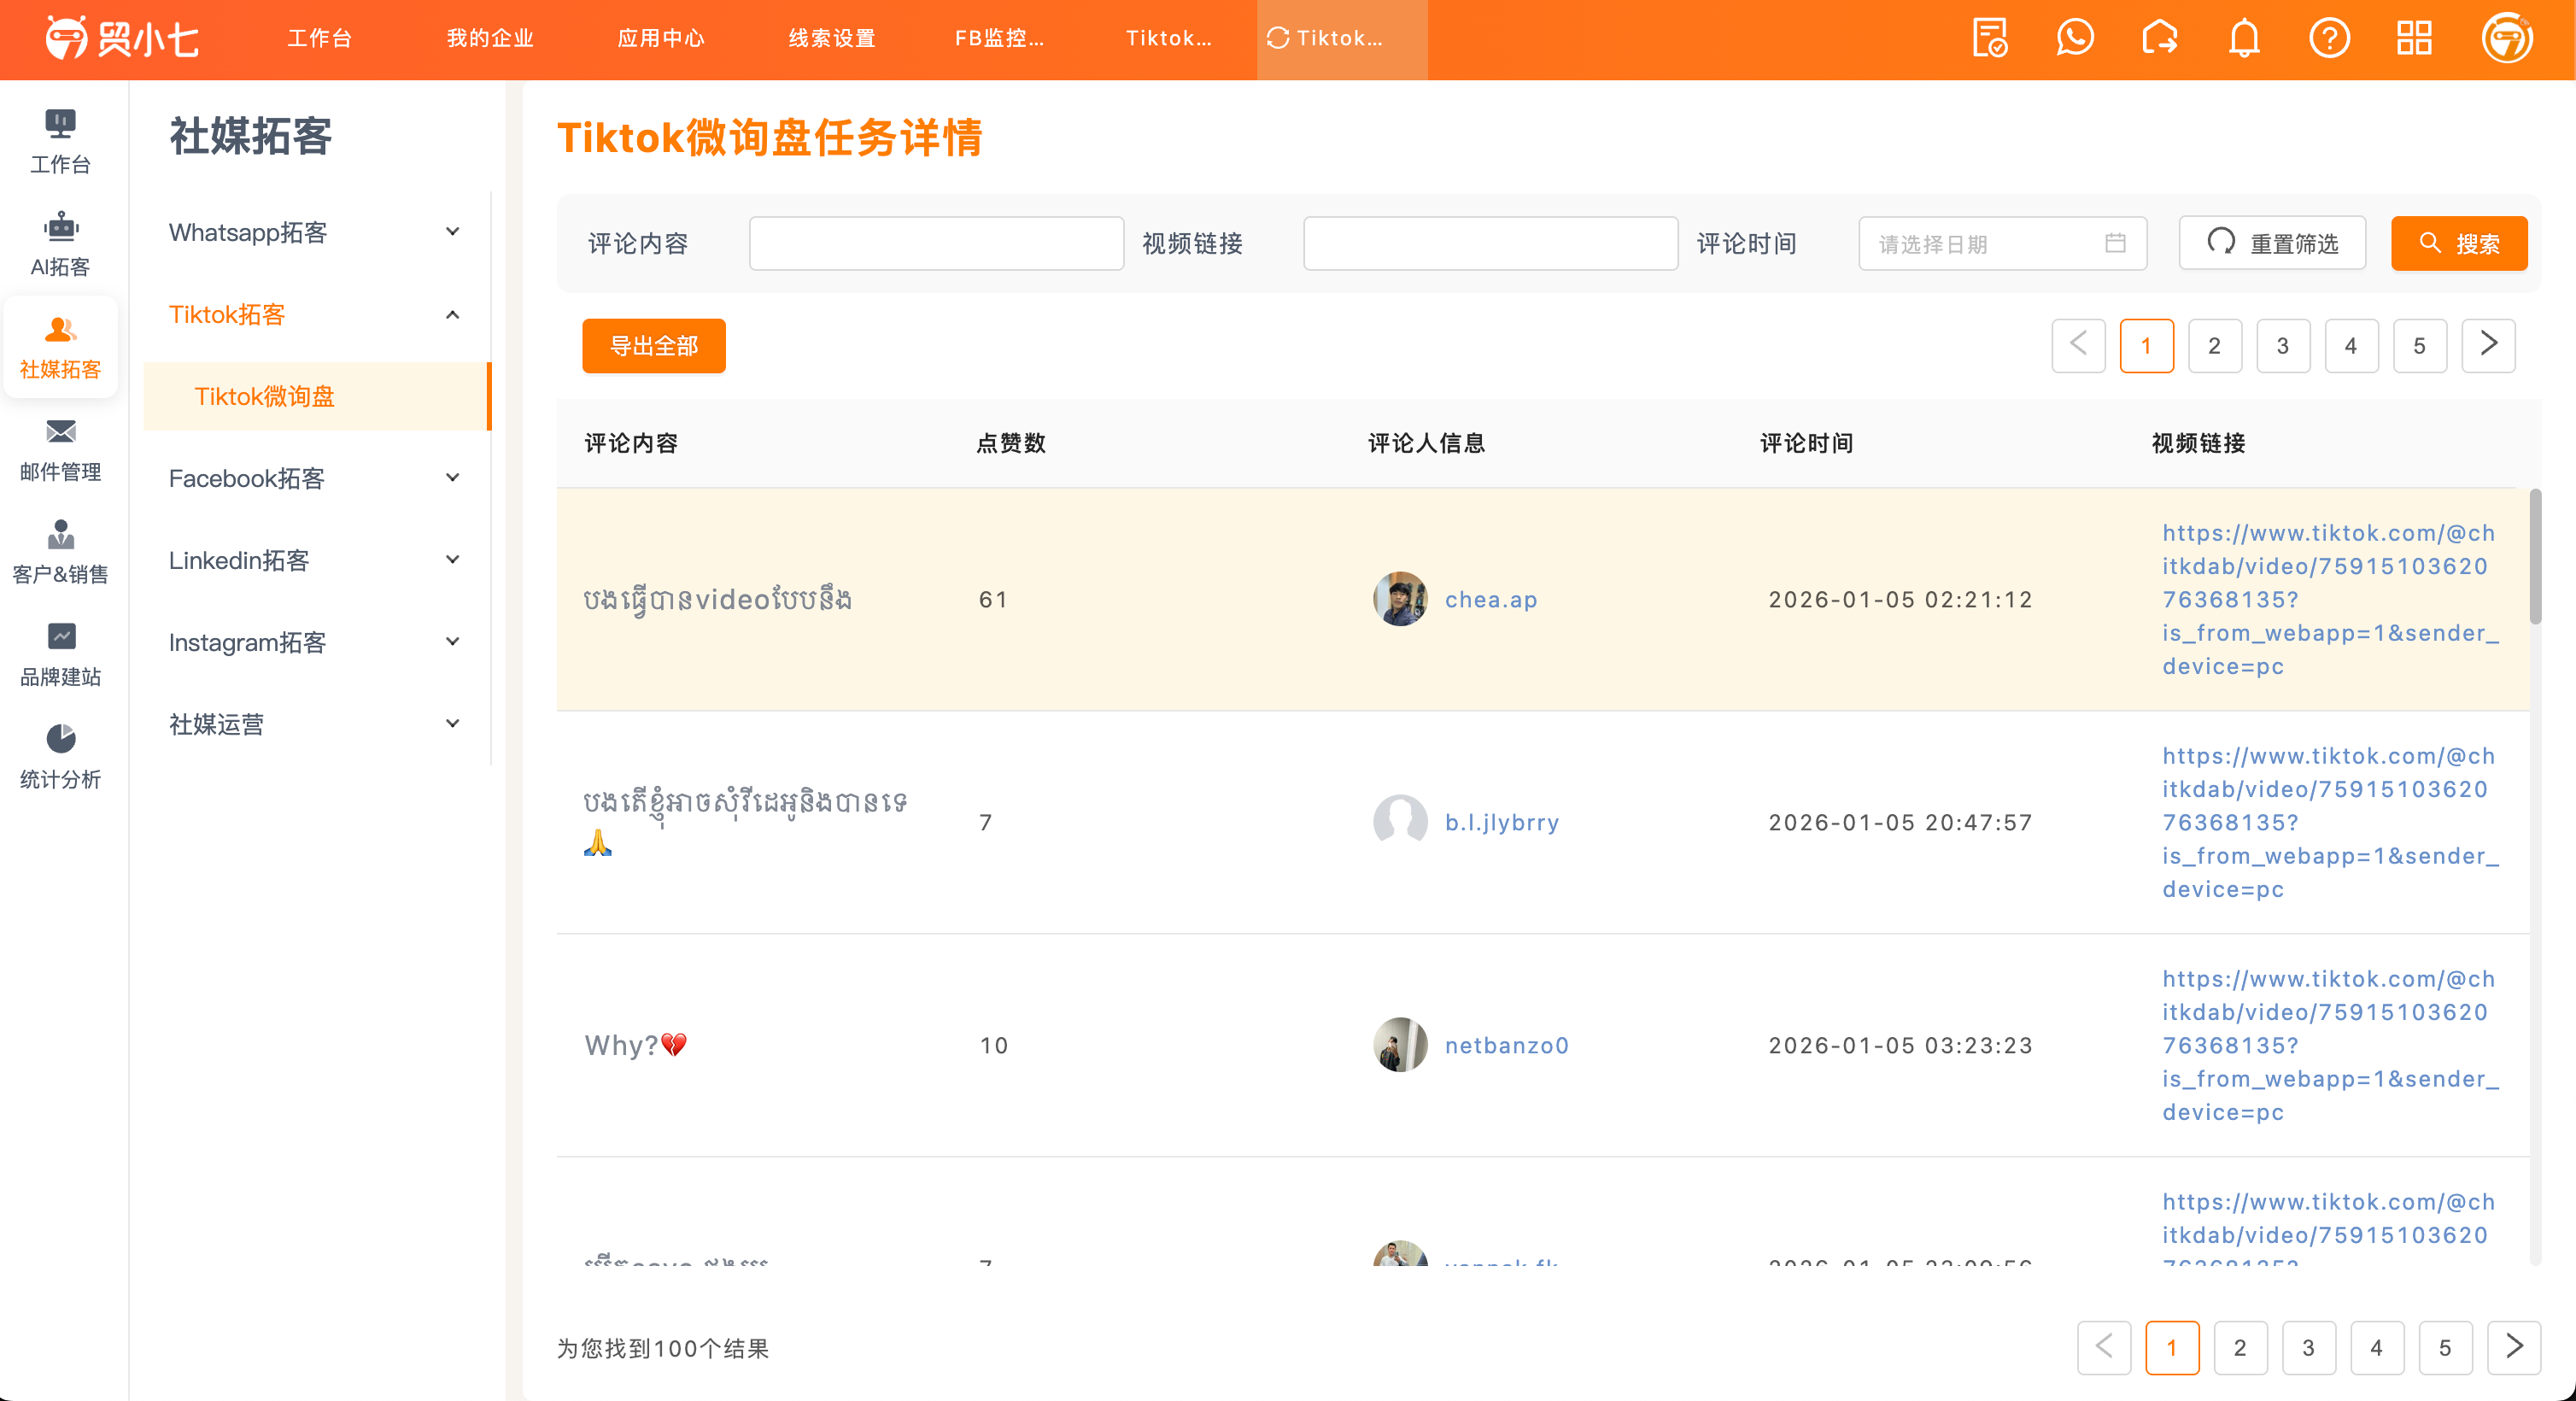Open AI拓客 in left sidebar

click(x=60, y=245)
